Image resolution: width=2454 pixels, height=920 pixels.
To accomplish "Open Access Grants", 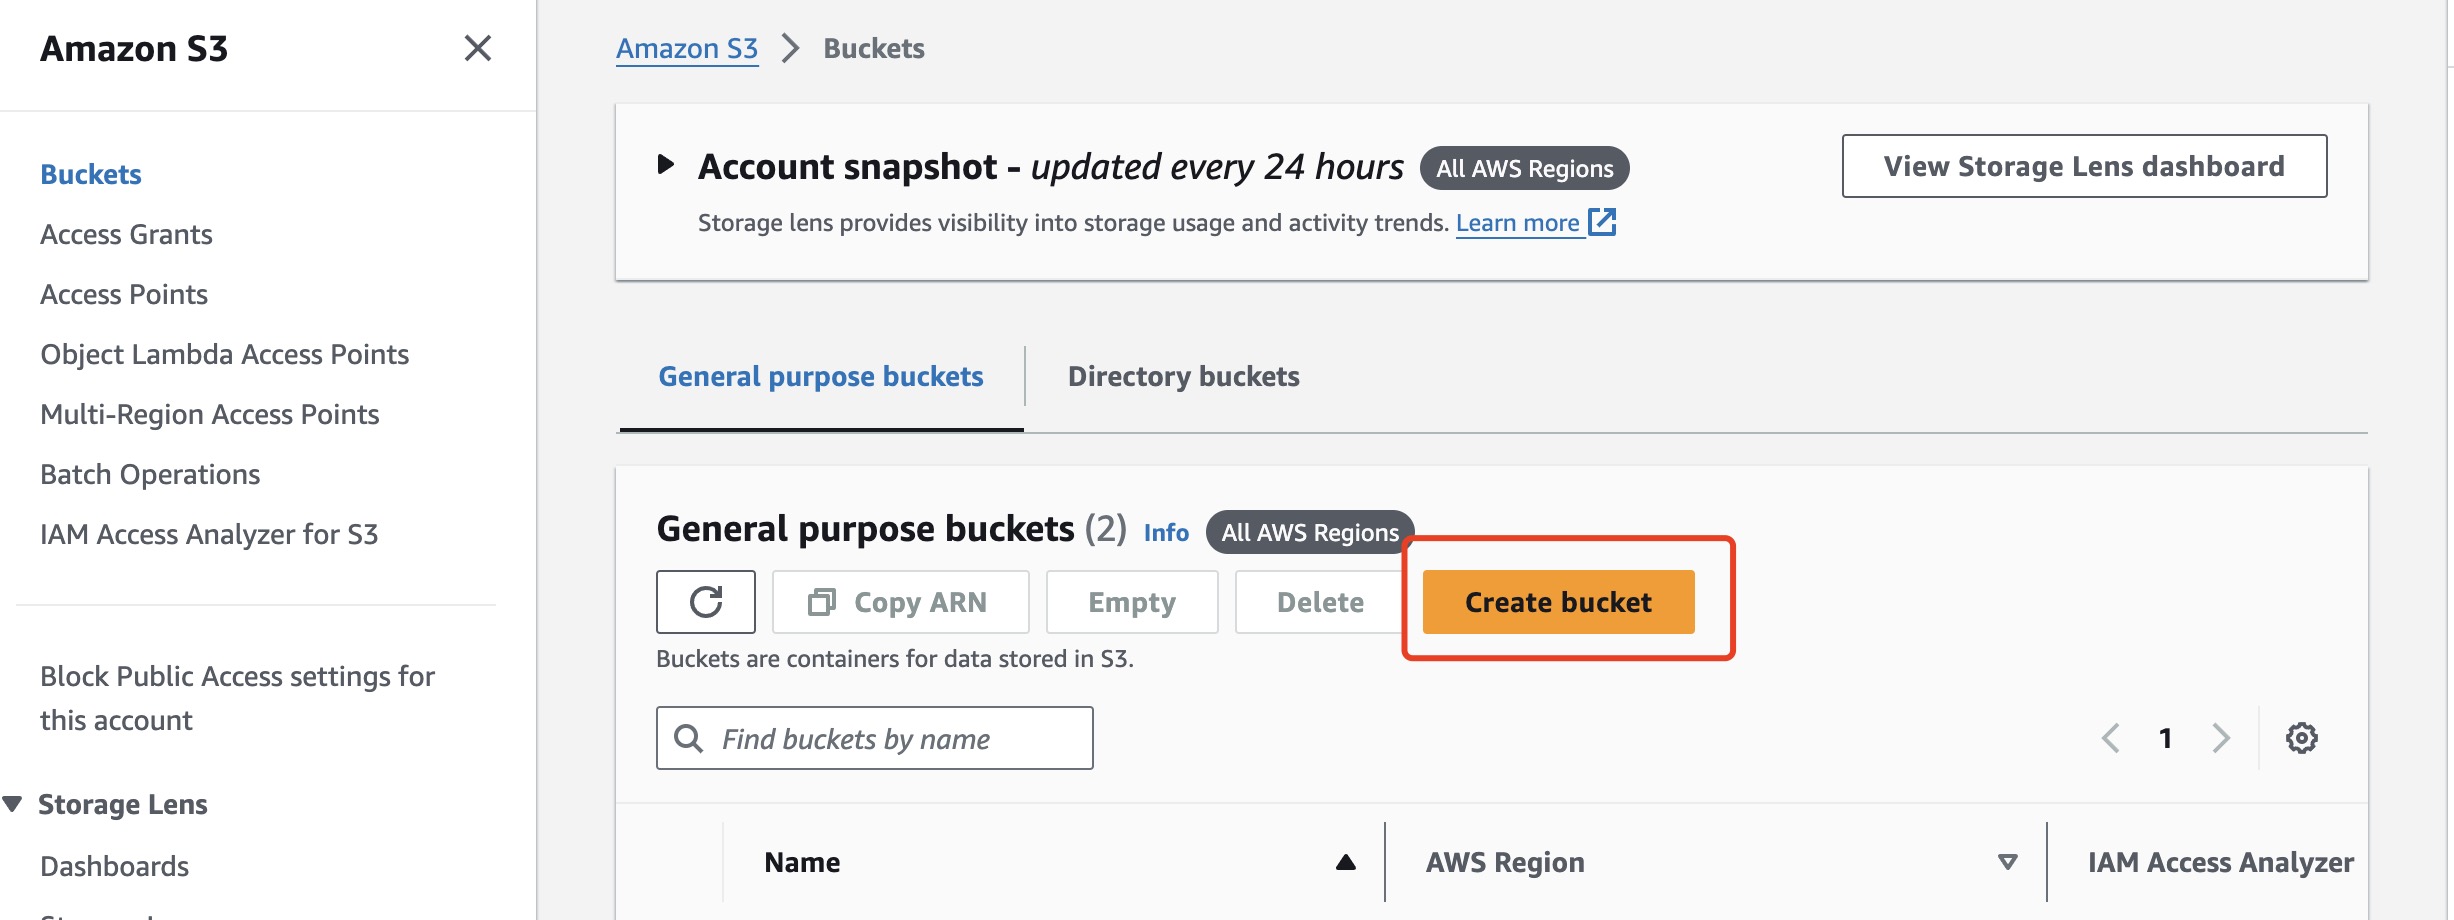I will 126,234.
